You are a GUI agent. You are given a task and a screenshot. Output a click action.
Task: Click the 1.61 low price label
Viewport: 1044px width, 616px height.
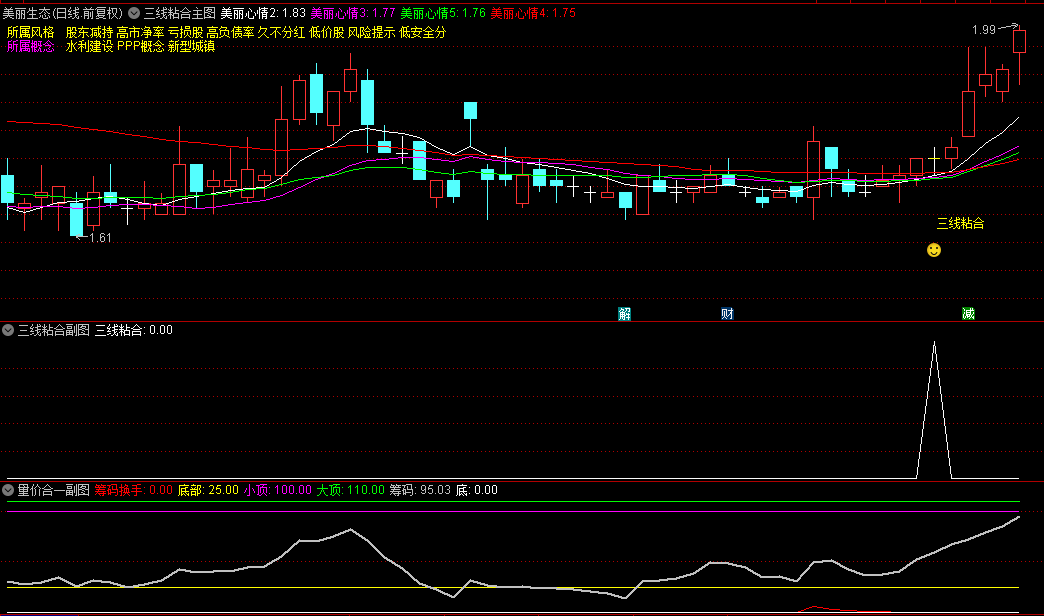click(101, 237)
